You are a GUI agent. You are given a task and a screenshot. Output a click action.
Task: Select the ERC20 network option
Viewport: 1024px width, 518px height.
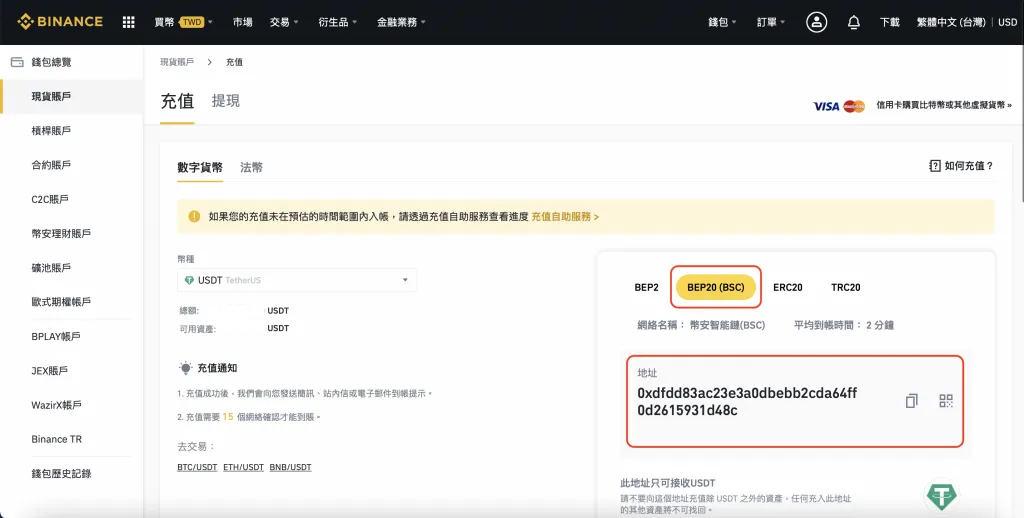(x=788, y=288)
